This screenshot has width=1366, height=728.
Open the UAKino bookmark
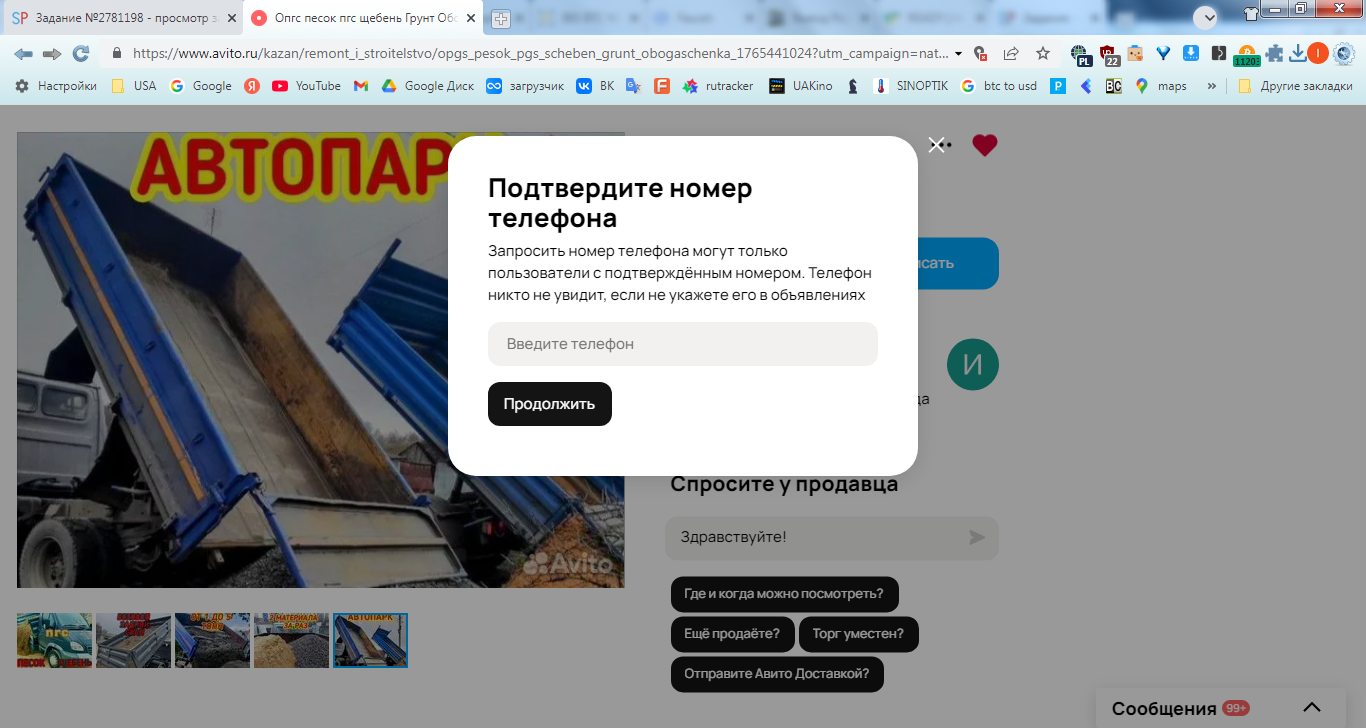(x=801, y=86)
